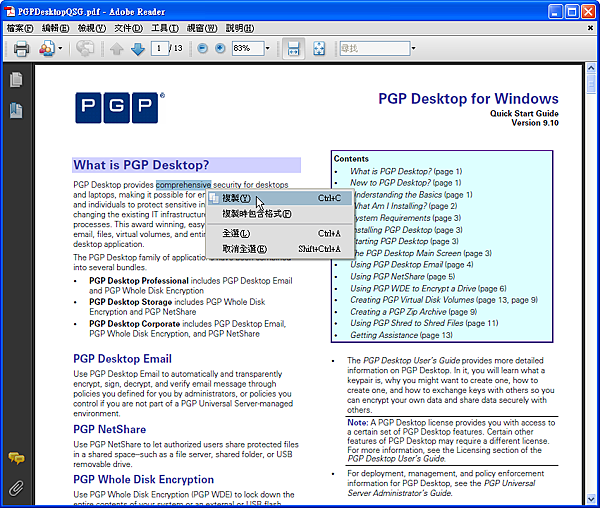Screen dimensions: 600x508
Task: Click the page number field
Action: tap(159, 48)
